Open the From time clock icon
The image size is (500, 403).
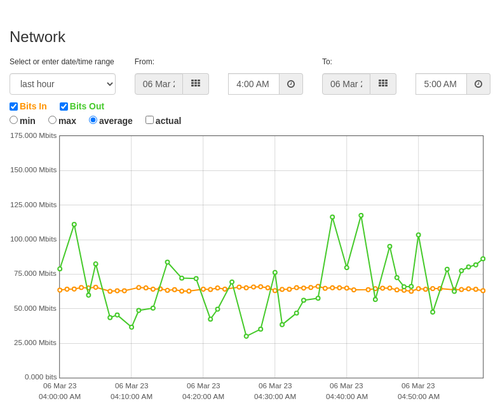coord(291,84)
